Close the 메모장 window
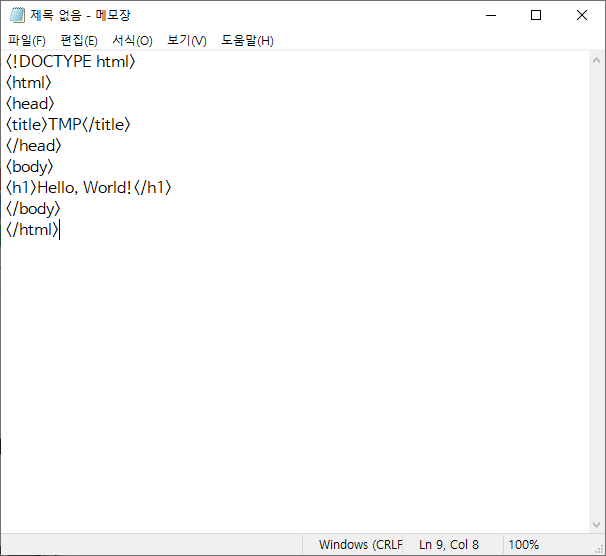This screenshot has height=556, width=606. (x=582, y=15)
